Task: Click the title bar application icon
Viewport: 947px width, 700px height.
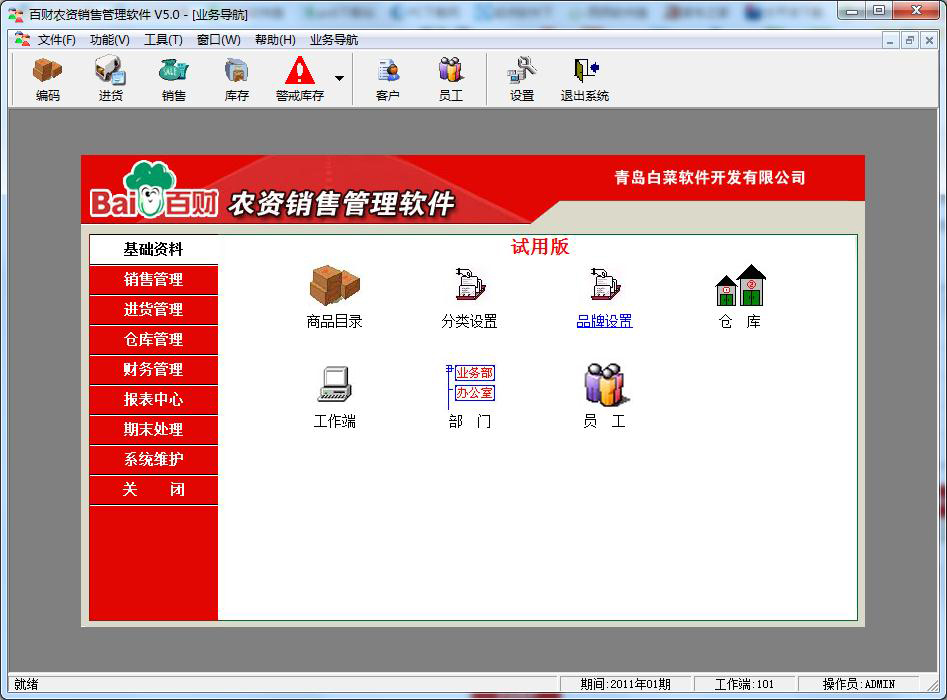Action: (16, 14)
